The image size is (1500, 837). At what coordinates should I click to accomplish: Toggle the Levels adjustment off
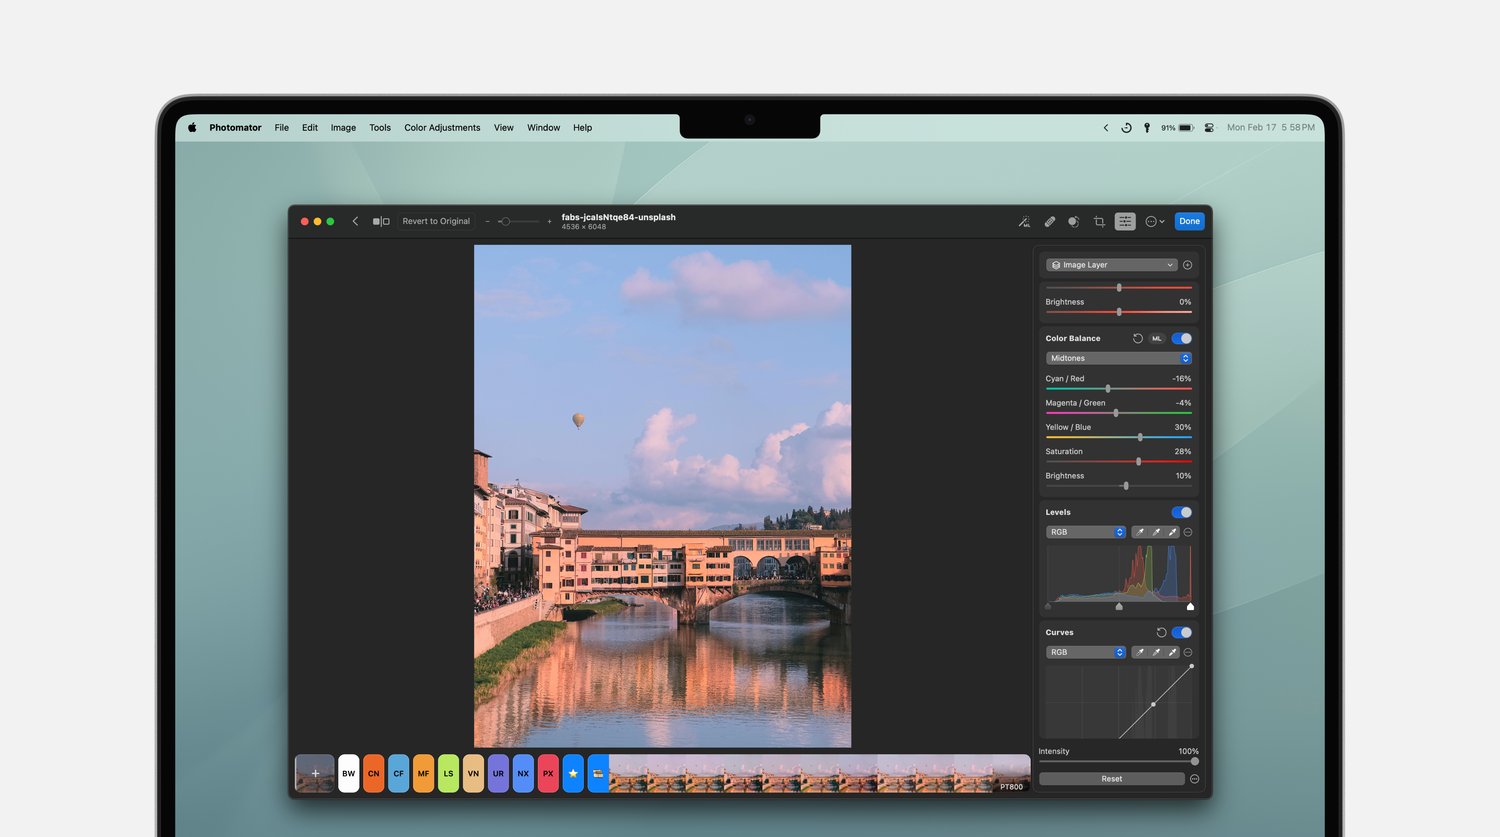[x=1182, y=512]
